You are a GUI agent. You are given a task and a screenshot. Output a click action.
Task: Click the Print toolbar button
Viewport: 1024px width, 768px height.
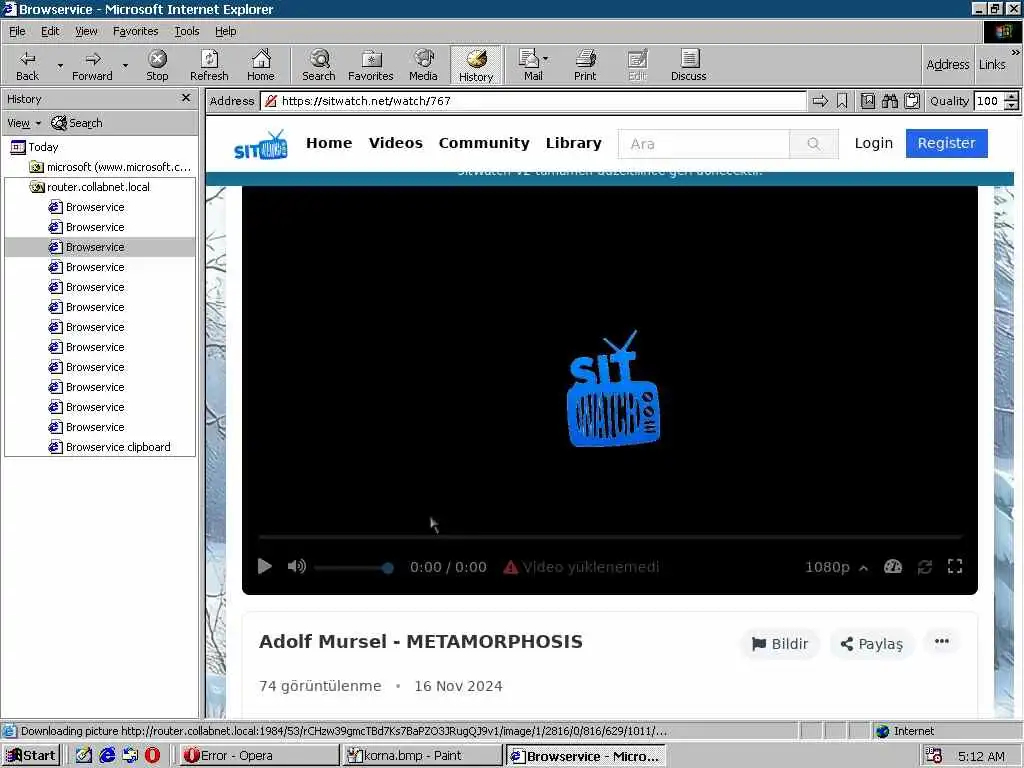click(585, 65)
